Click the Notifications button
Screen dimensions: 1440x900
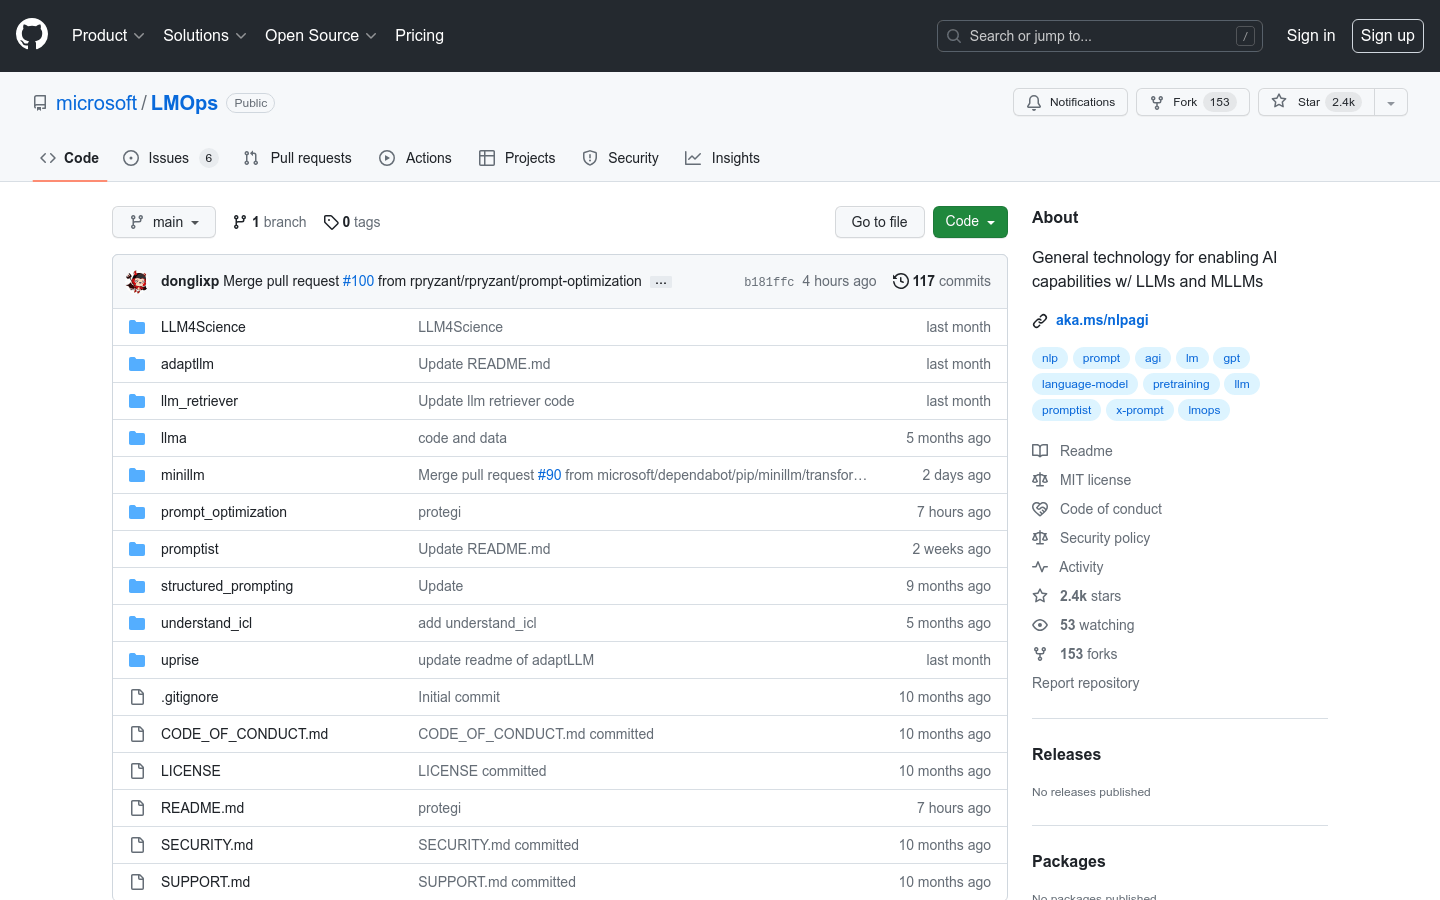(x=1071, y=102)
